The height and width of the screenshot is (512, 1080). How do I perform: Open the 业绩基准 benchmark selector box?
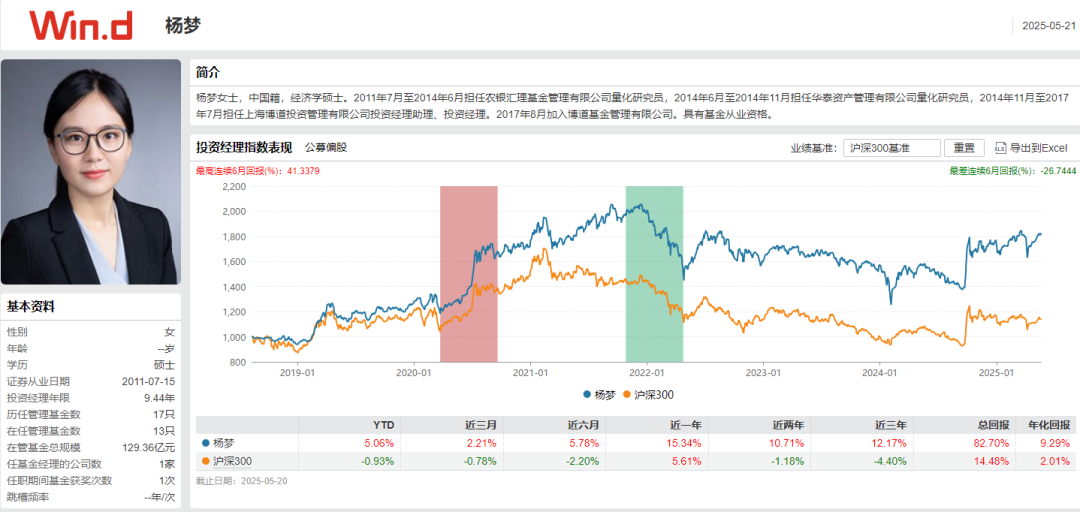pos(891,148)
